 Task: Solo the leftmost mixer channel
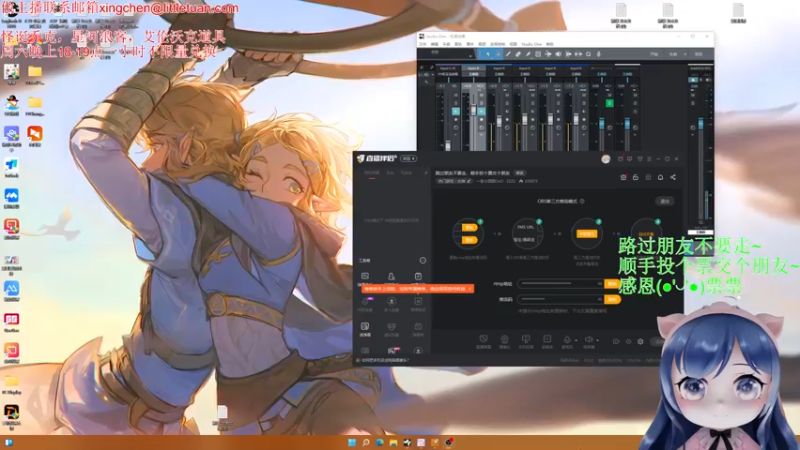coord(456,103)
